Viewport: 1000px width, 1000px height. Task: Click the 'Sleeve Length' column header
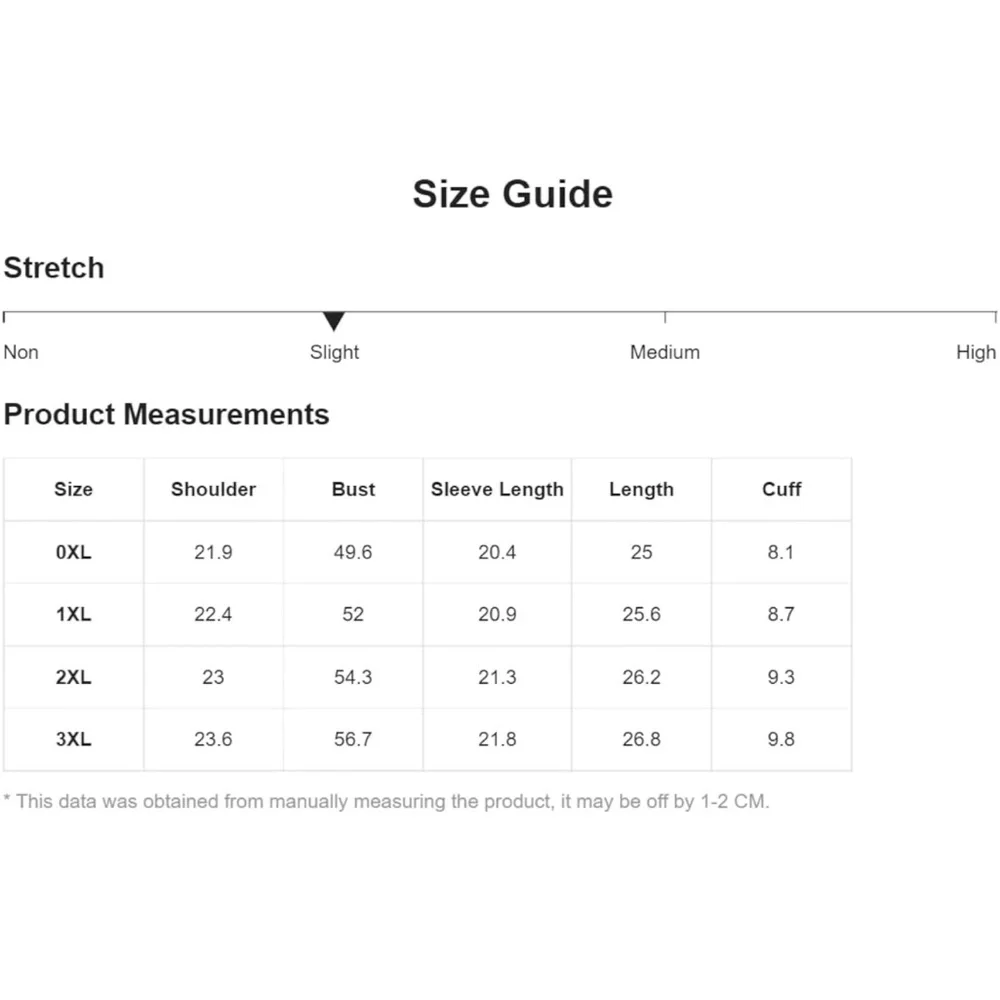(497, 489)
